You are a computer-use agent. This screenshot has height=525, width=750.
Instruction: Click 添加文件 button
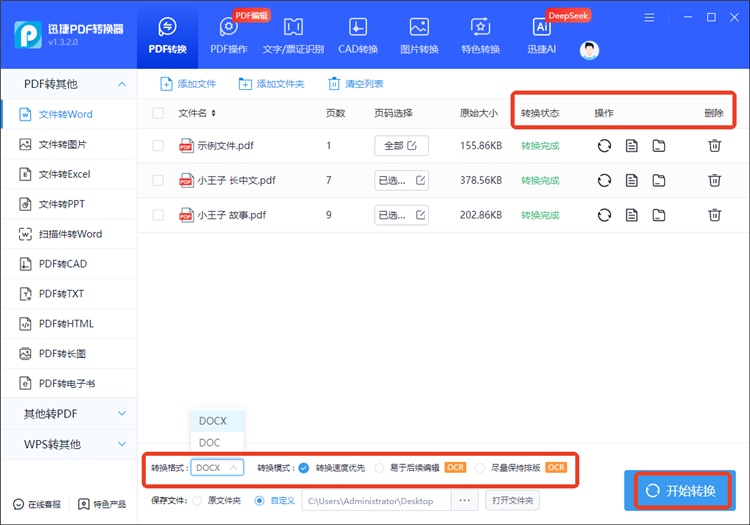pos(188,84)
